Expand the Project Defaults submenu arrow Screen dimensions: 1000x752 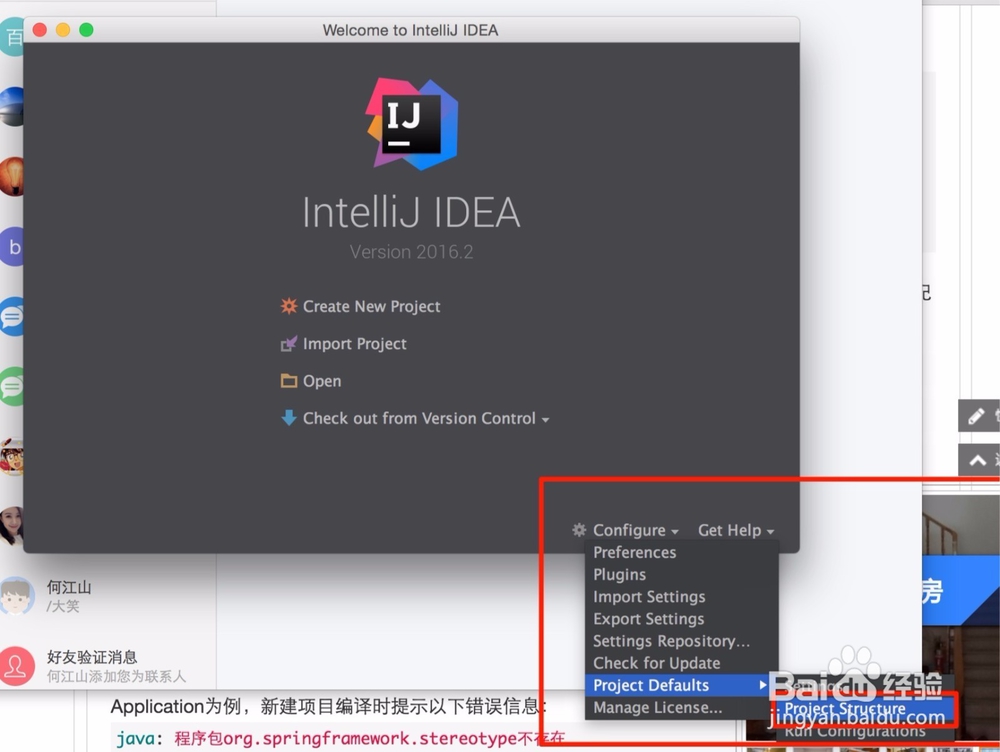pos(762,685)
